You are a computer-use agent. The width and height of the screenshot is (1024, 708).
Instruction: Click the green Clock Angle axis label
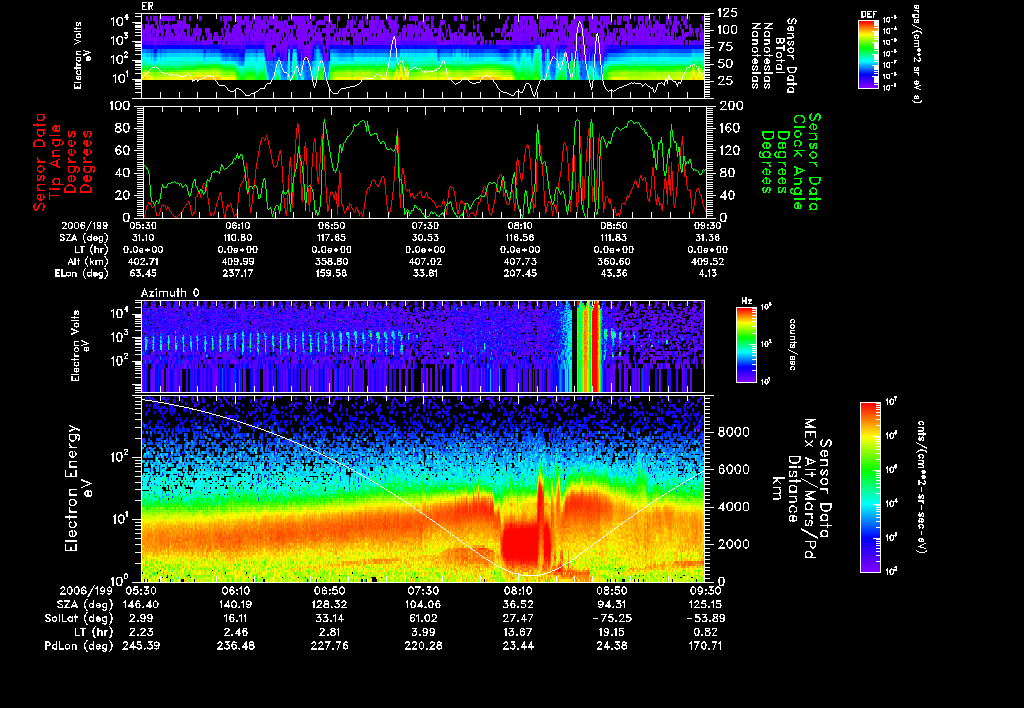(790, 161)
